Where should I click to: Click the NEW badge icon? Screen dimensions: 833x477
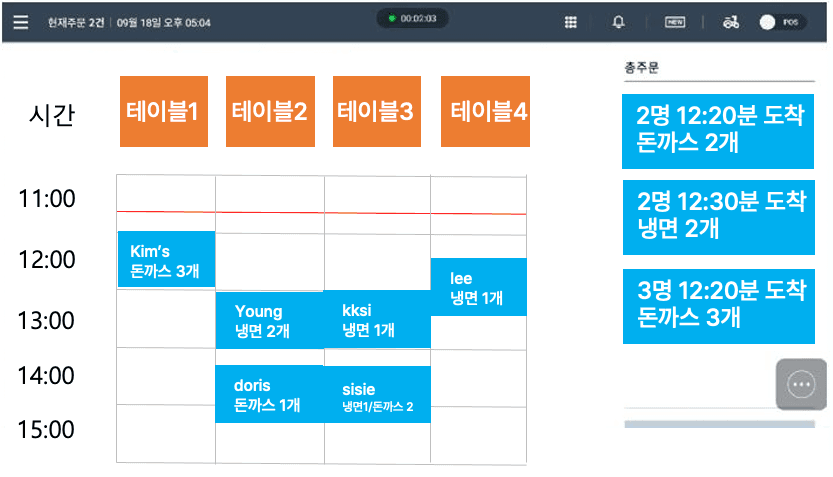(x=675, y=21)
